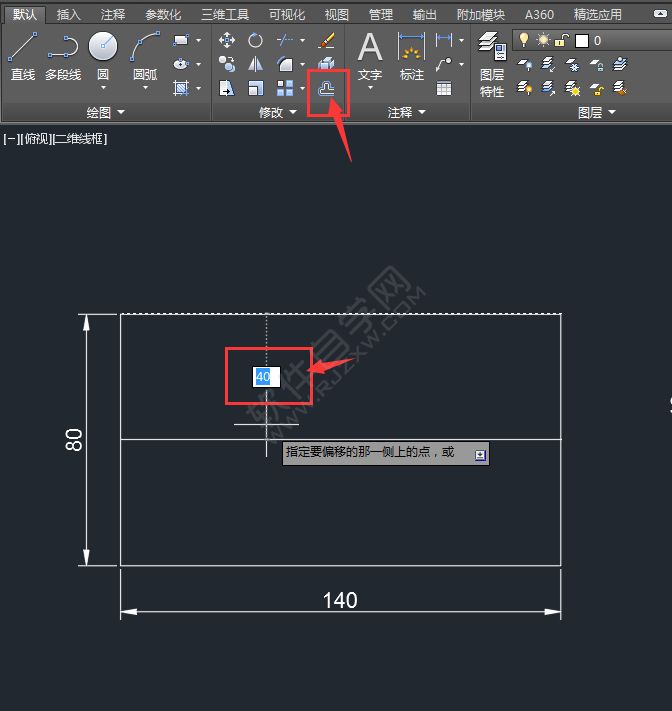Click the Layer Unlock tool
This screenshot has width=672, height=711.
point(596,88)
